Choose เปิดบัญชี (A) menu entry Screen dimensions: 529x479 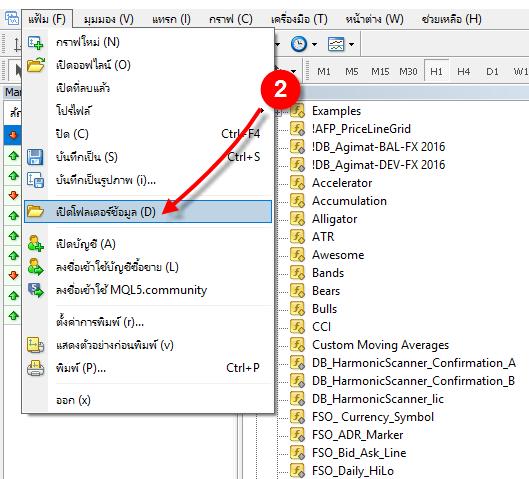pos(148,244)
